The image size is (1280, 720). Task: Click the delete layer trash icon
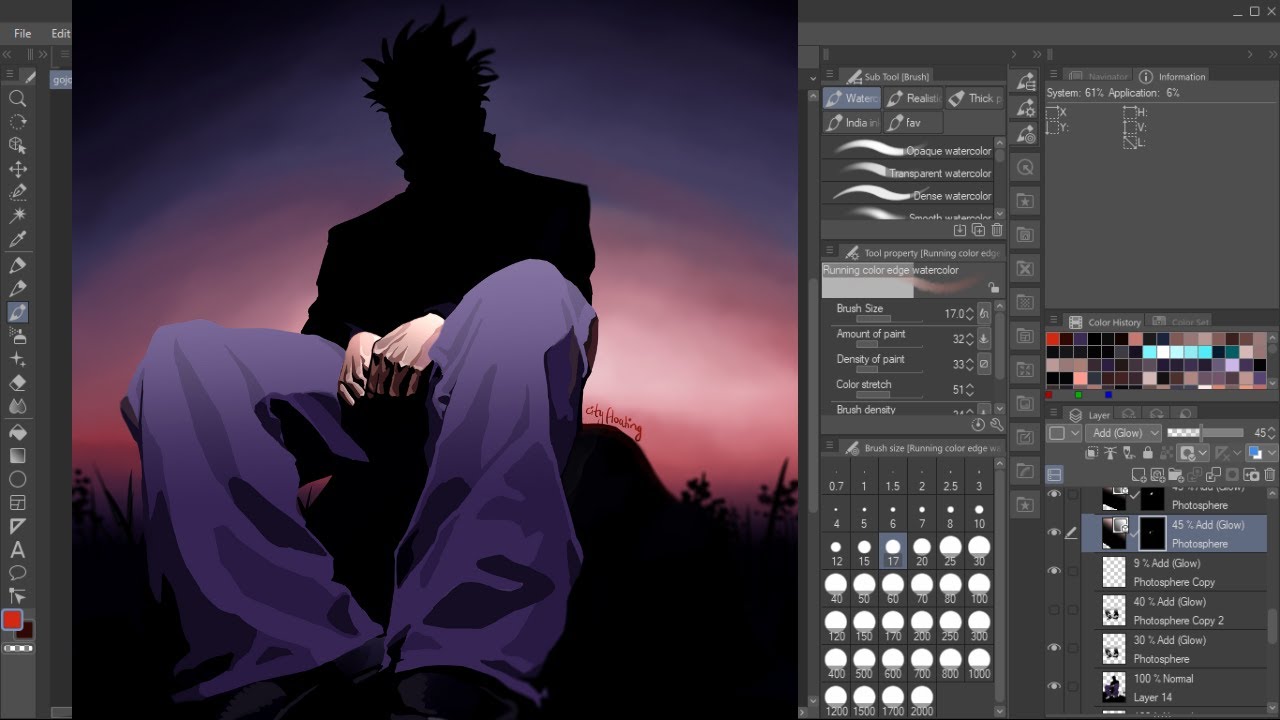tap(1271, 475)
